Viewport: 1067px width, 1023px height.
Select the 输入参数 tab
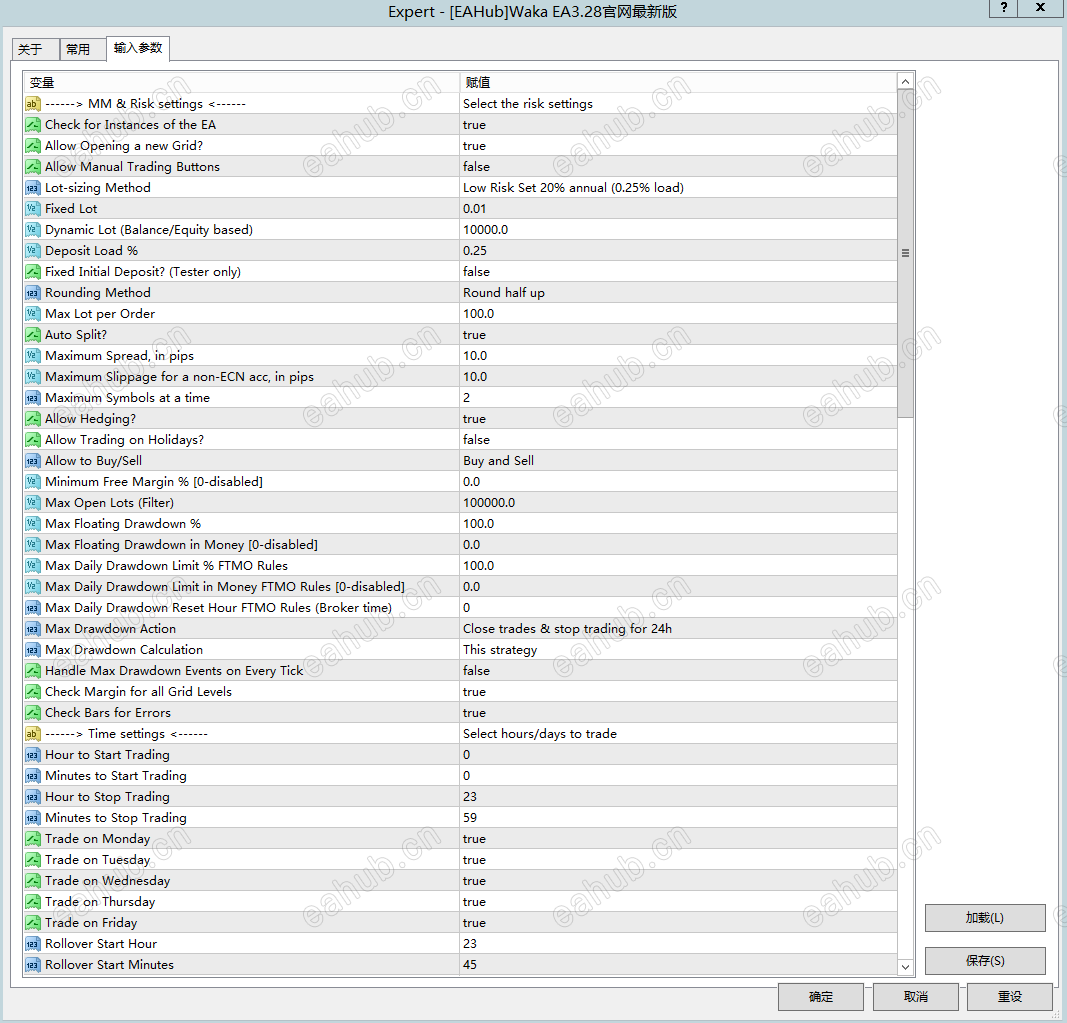138,48
